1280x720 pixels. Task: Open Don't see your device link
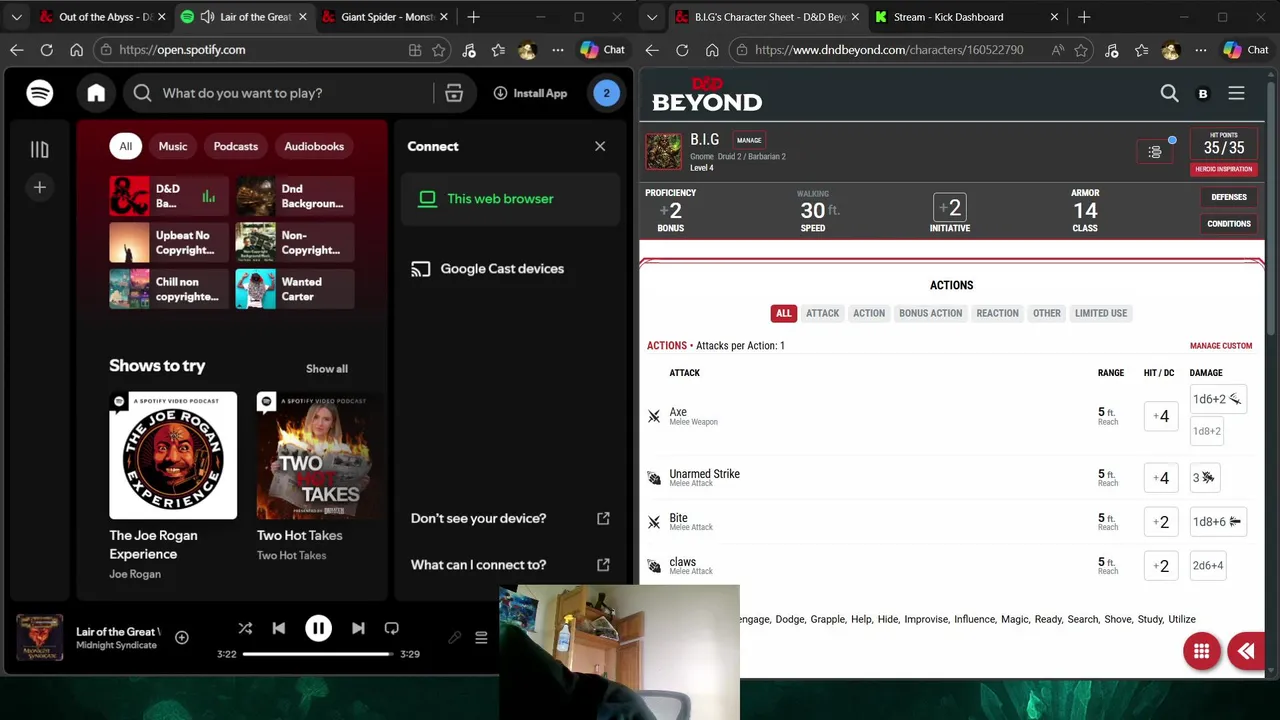tap(510, 518)
